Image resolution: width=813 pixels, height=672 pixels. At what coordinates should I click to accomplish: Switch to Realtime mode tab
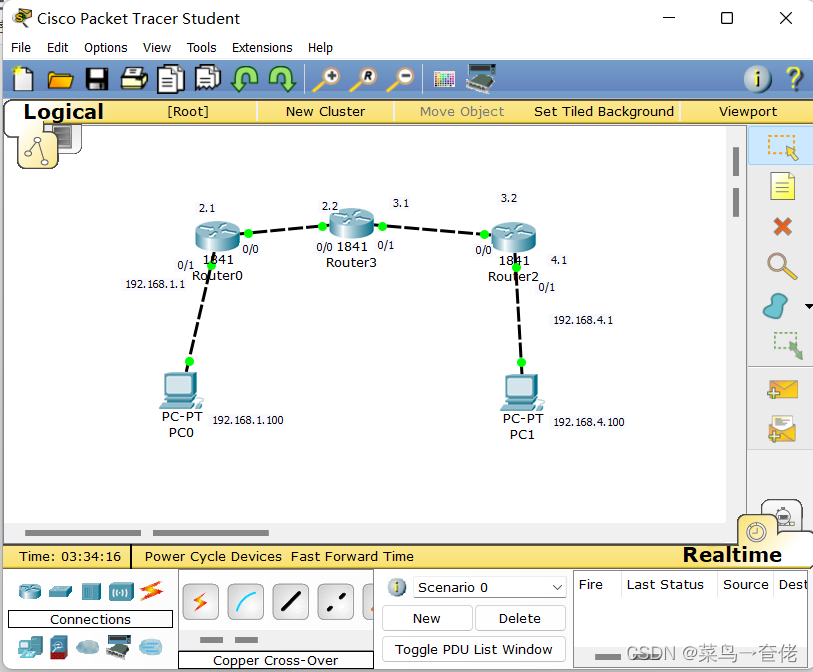pos(732,555)
